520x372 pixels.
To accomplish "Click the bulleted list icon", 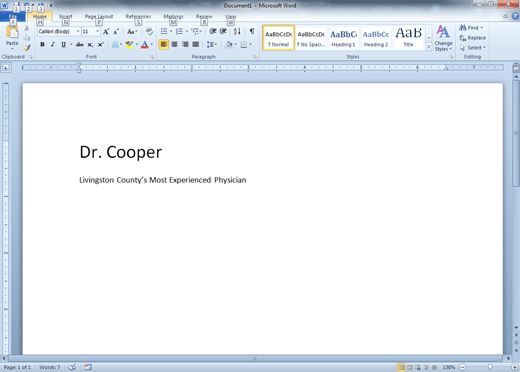I will [x=164, y=31].
